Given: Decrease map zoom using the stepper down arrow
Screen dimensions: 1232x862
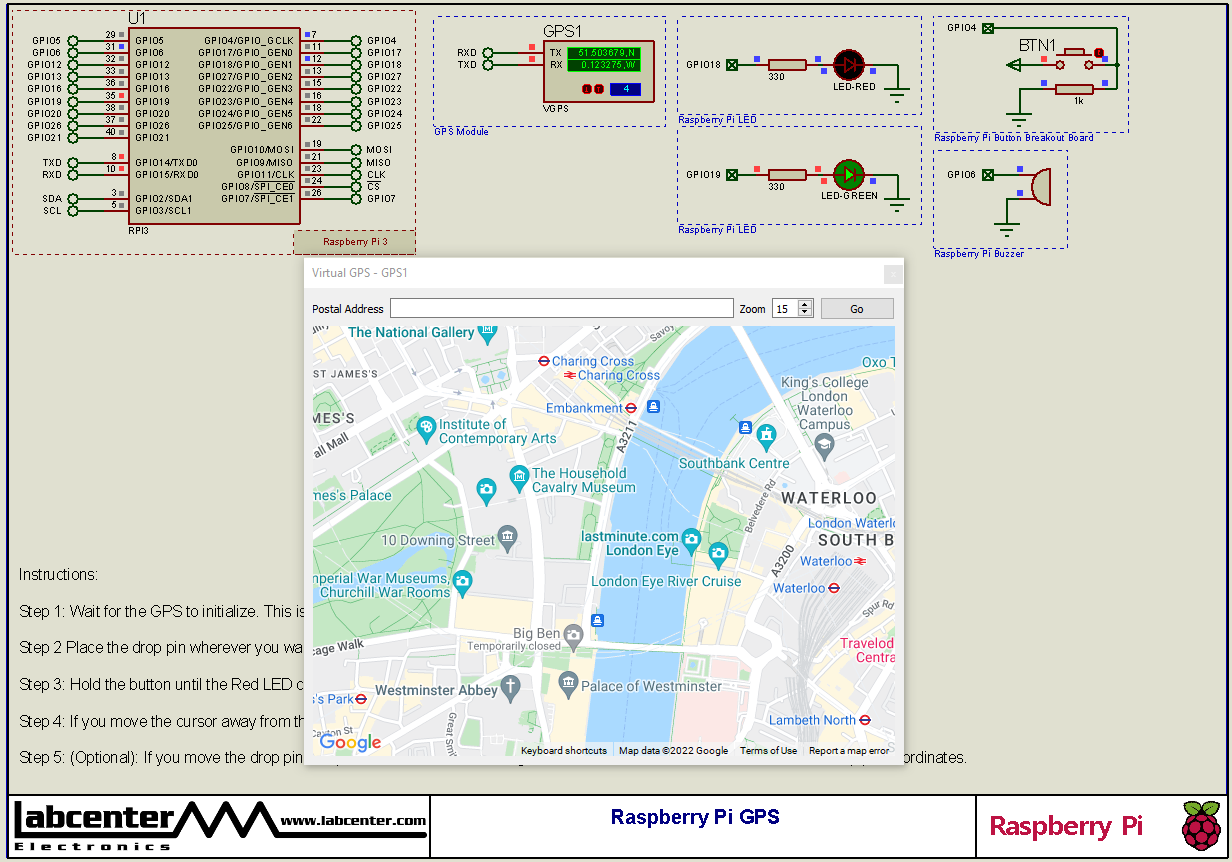Looking at the screenshot, I should point(805,312).
